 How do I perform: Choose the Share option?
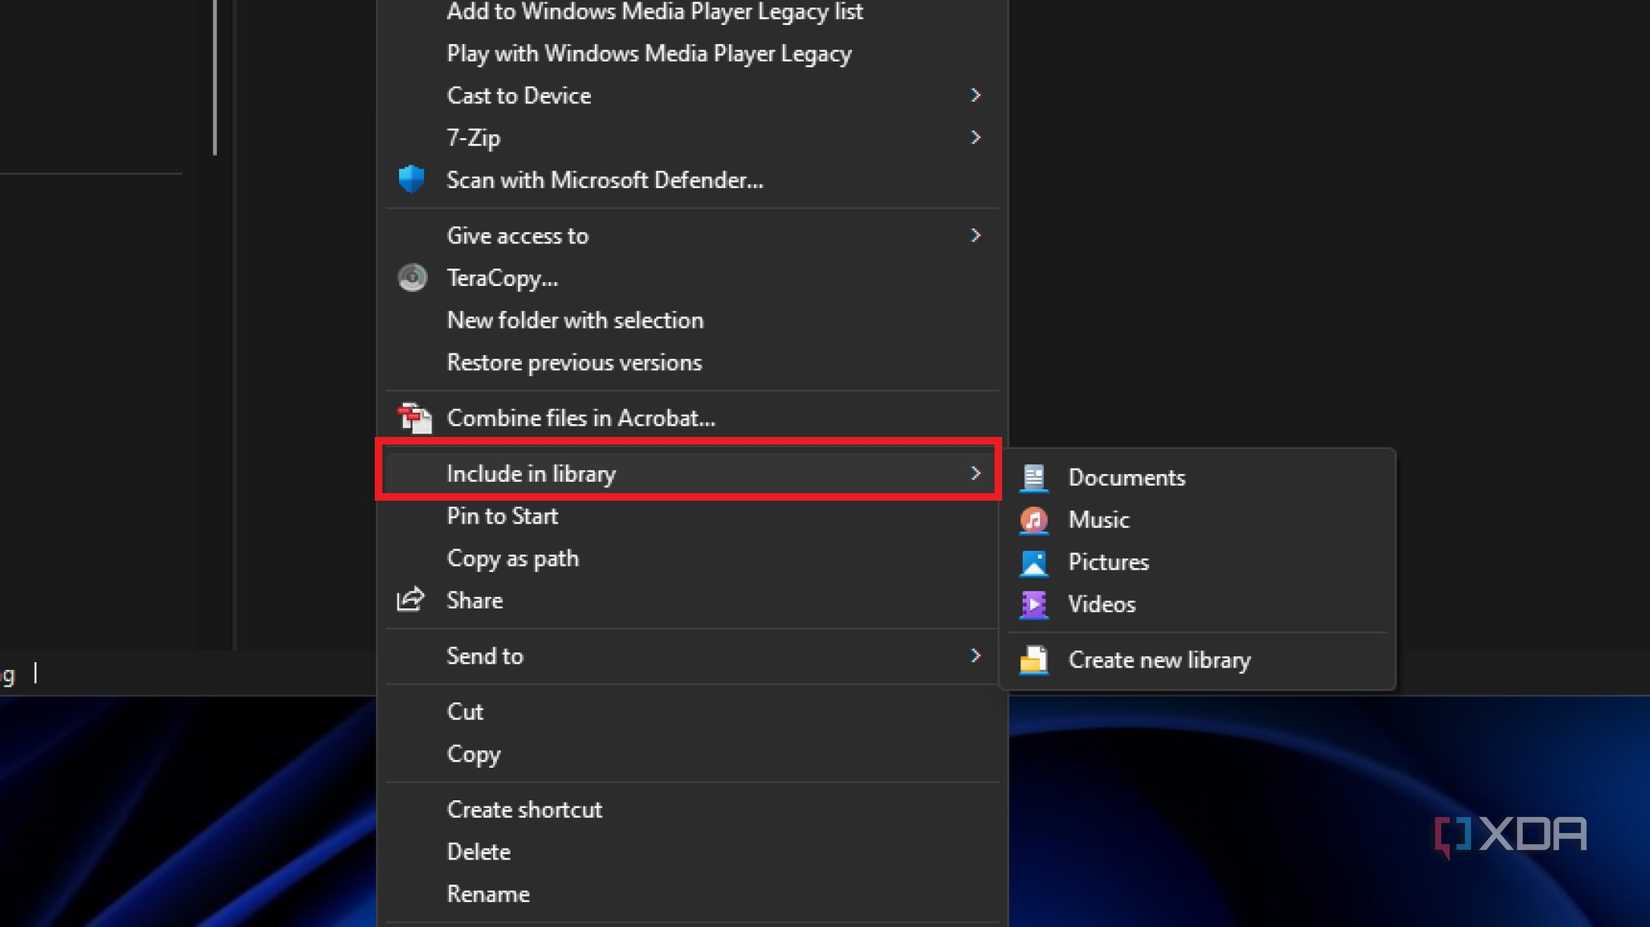coord(693,600)
